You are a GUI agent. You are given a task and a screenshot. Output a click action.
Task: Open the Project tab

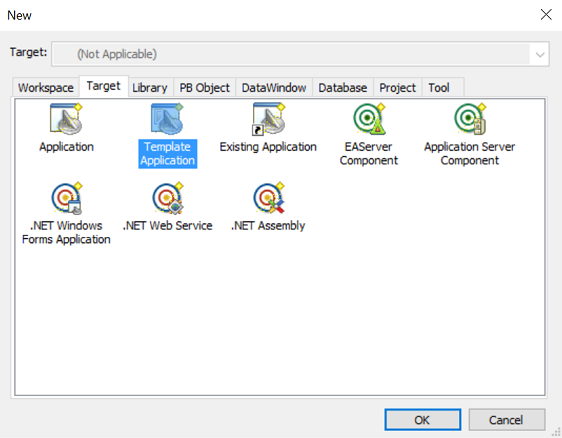(397, 87)
